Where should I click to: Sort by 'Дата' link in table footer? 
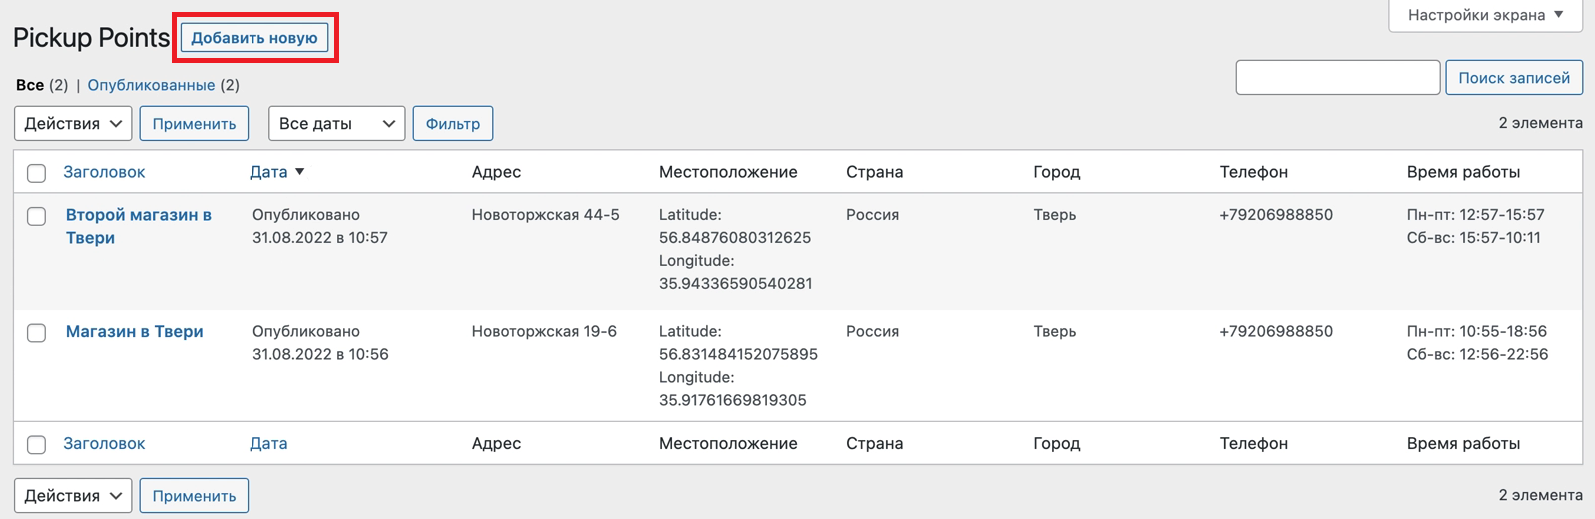[x=268, y=443]
